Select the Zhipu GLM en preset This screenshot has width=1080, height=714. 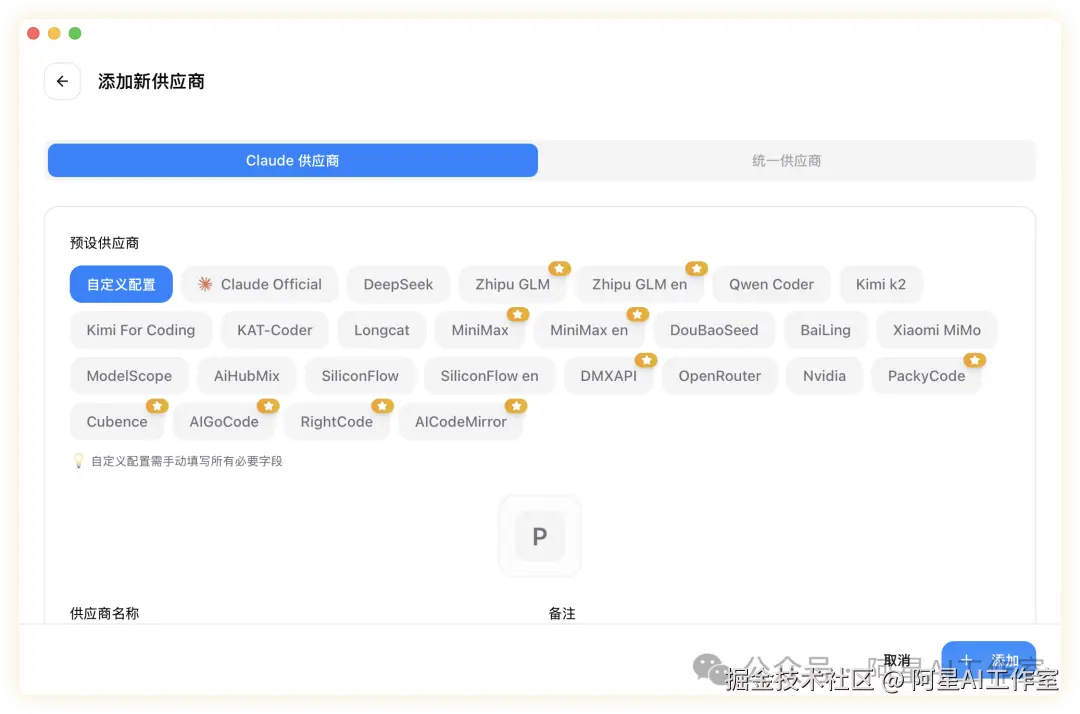[639, 284]
